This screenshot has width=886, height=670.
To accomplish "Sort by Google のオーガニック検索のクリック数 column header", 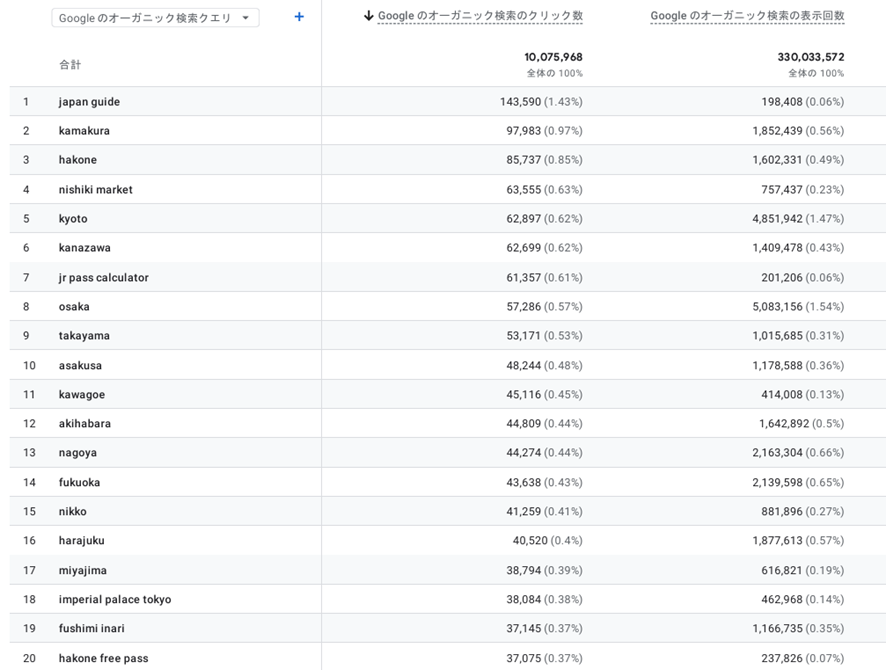I will pos(480,16).
